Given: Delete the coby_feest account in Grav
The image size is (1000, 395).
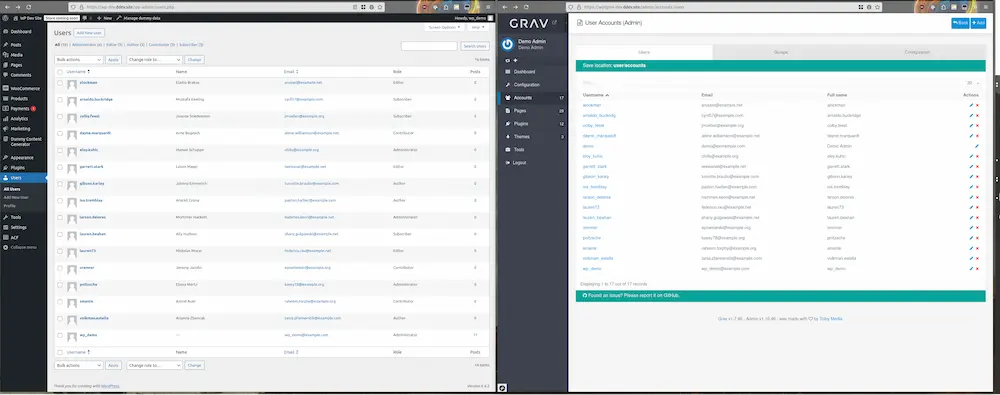Looking at the screenshot, I should point(977,126).
